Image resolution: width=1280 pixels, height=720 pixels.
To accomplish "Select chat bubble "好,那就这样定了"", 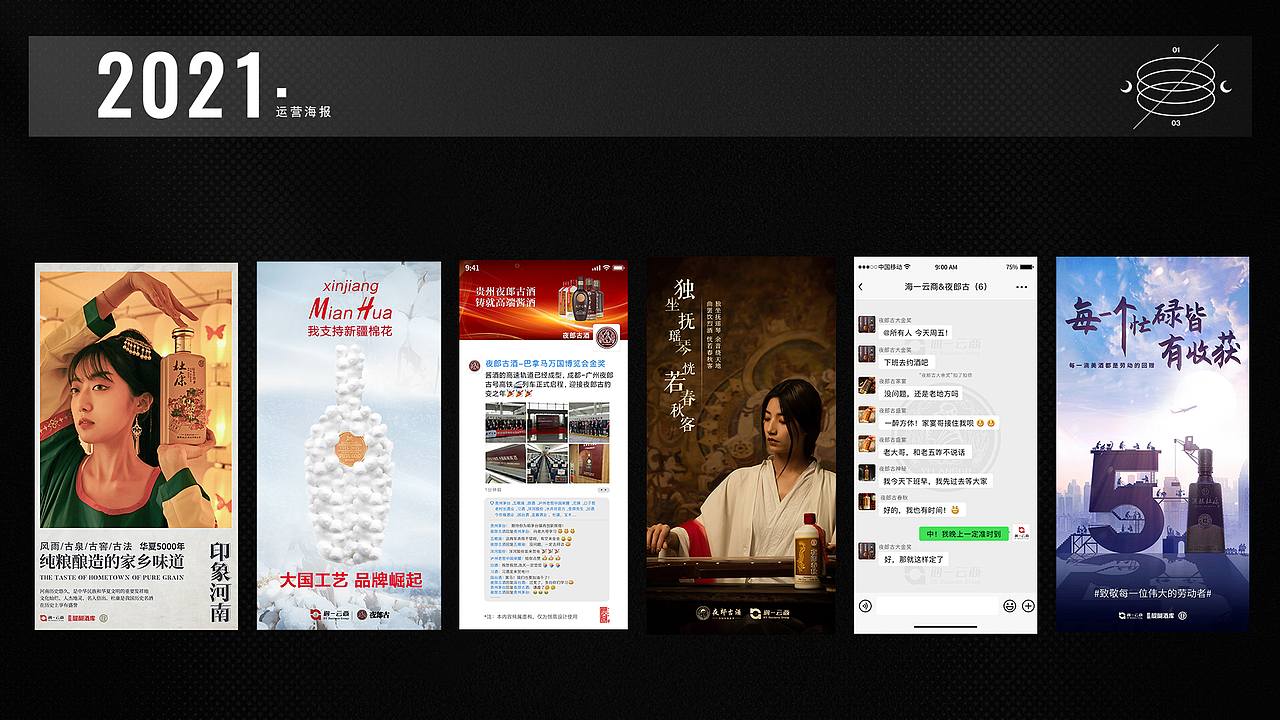I will click(913, 560).
